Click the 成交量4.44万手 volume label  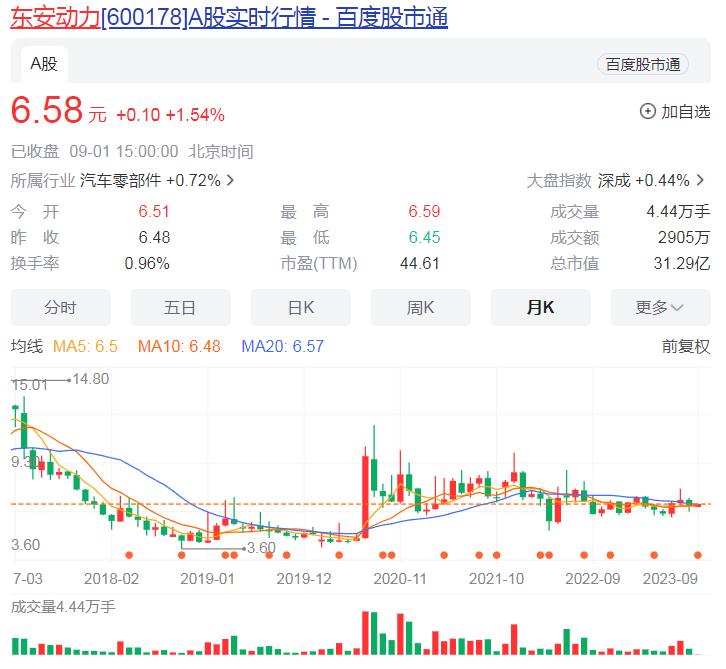point(63,606)
